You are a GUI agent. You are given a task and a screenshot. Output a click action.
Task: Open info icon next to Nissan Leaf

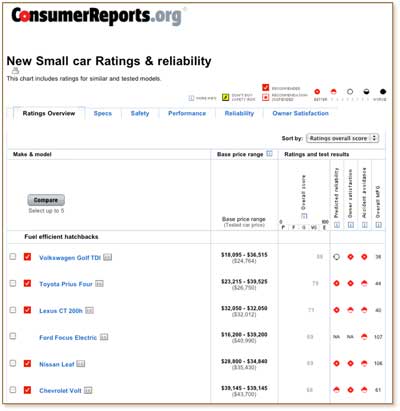coord(81,364)
